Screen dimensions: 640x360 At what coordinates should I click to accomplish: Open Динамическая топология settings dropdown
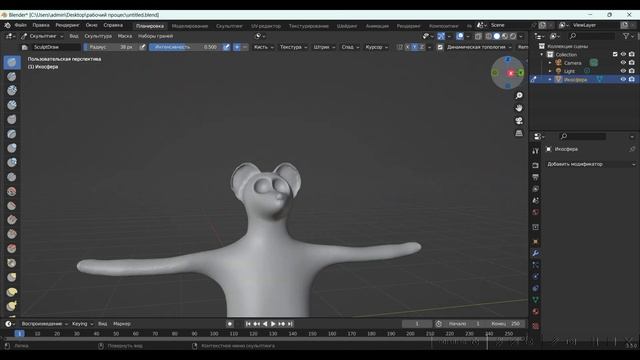[479, 47]
